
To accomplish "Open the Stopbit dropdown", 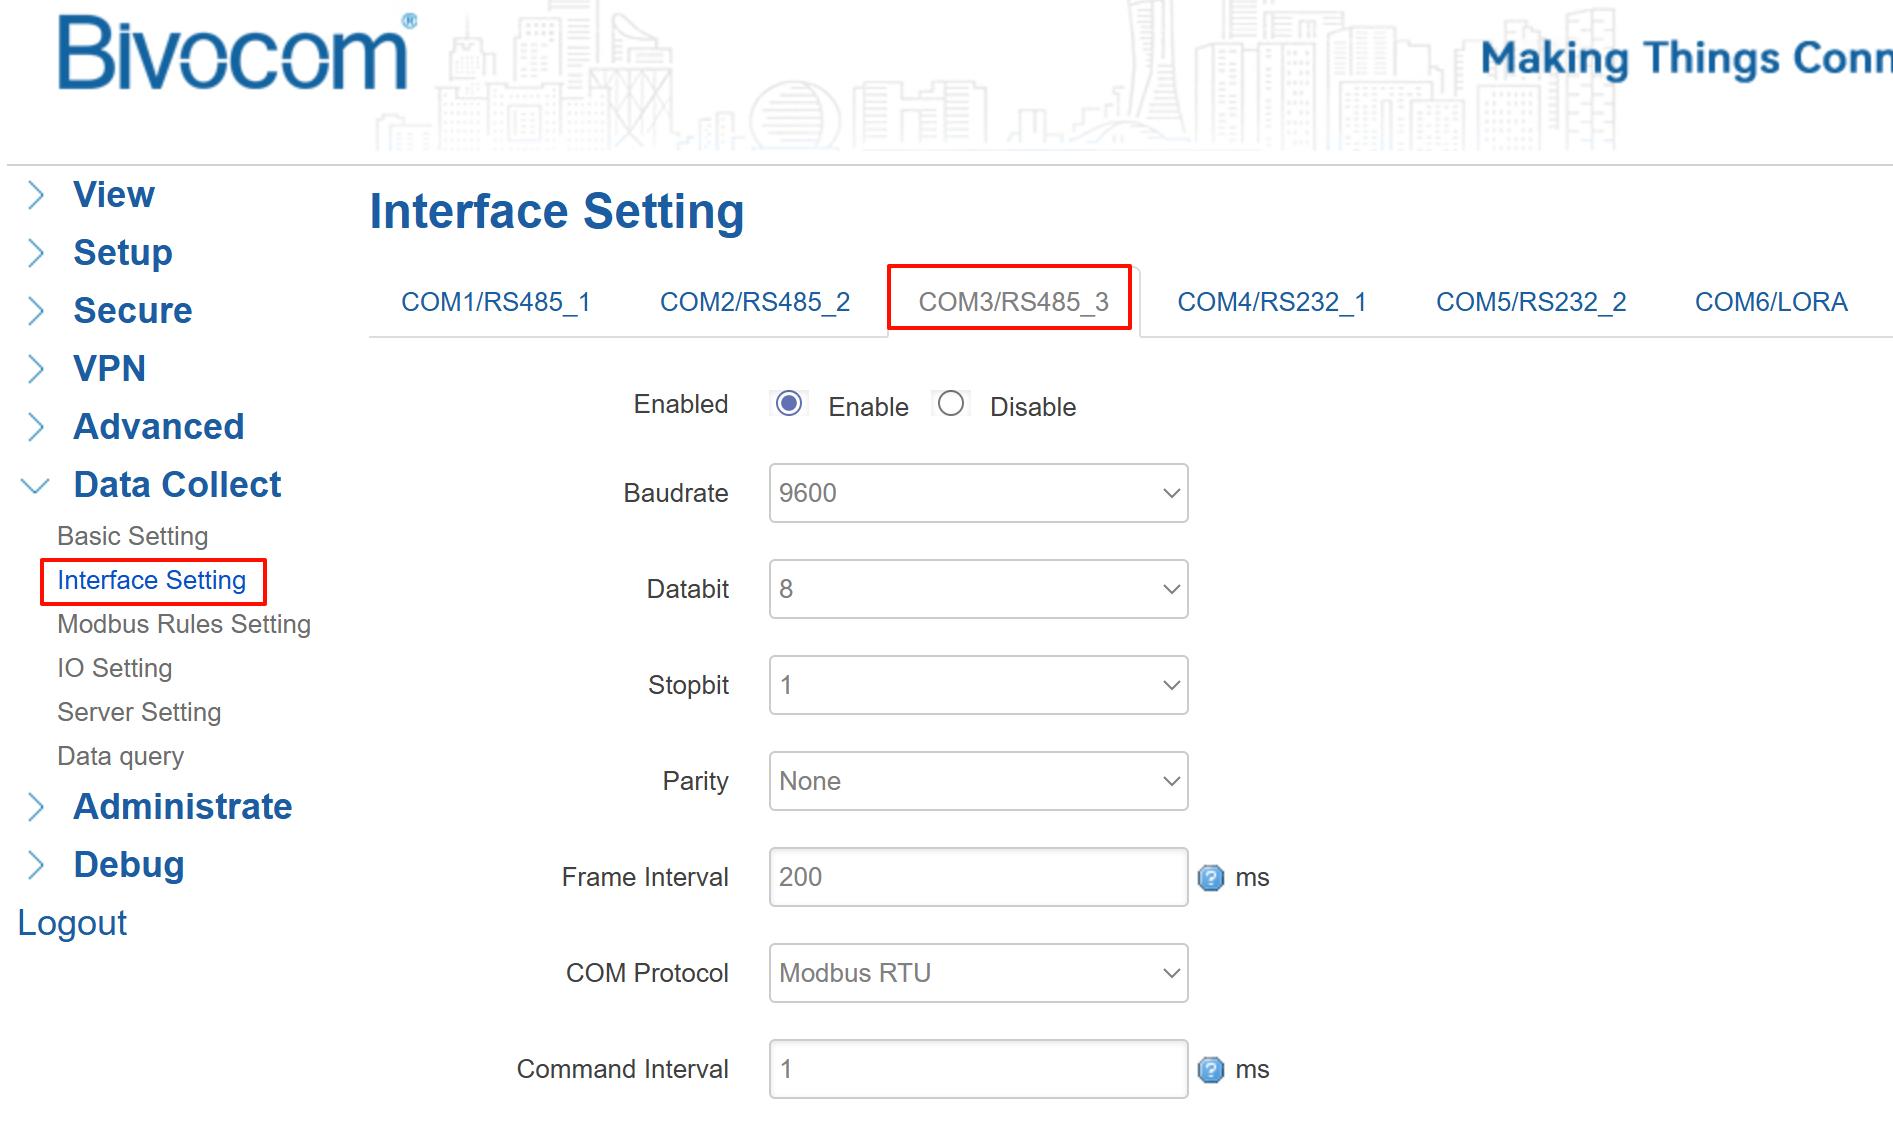I will pos(977,685).
